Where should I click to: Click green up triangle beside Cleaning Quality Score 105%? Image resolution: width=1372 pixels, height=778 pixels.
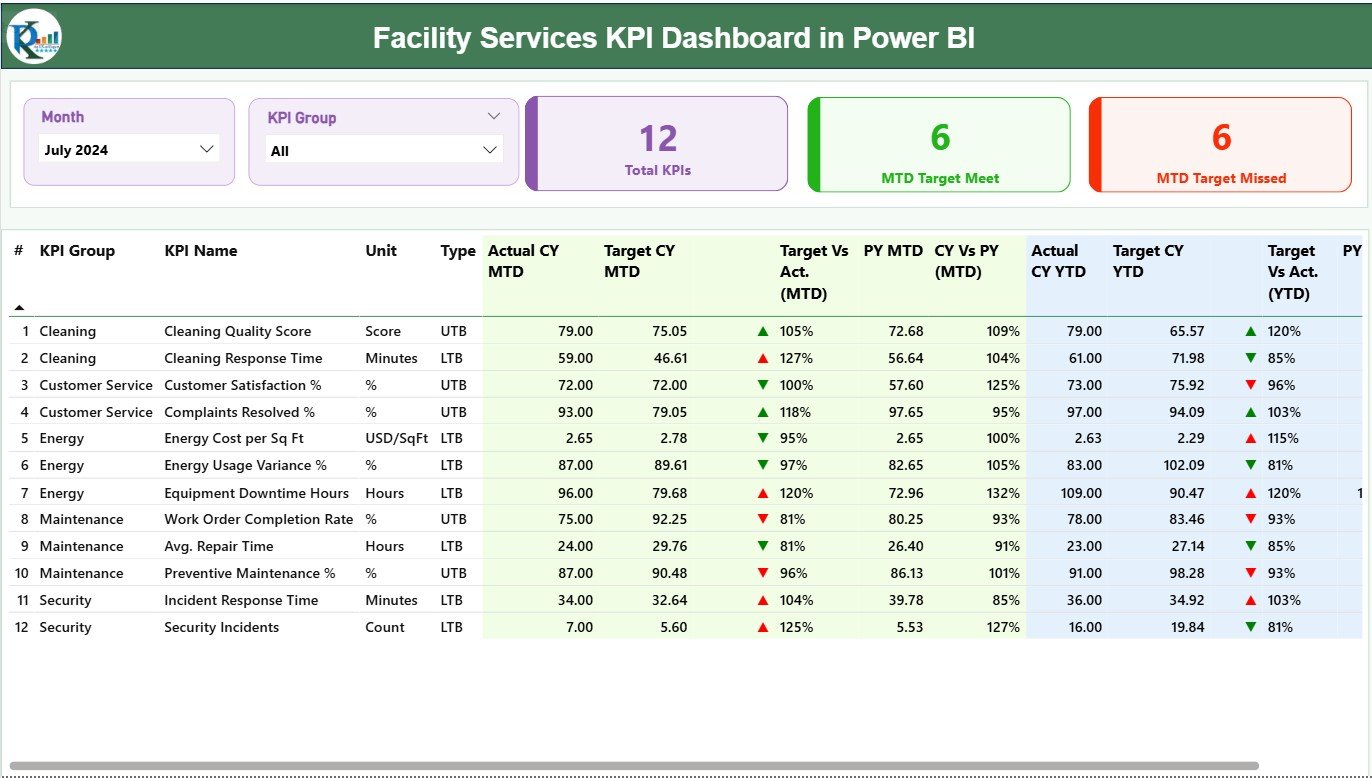[763, 331]
